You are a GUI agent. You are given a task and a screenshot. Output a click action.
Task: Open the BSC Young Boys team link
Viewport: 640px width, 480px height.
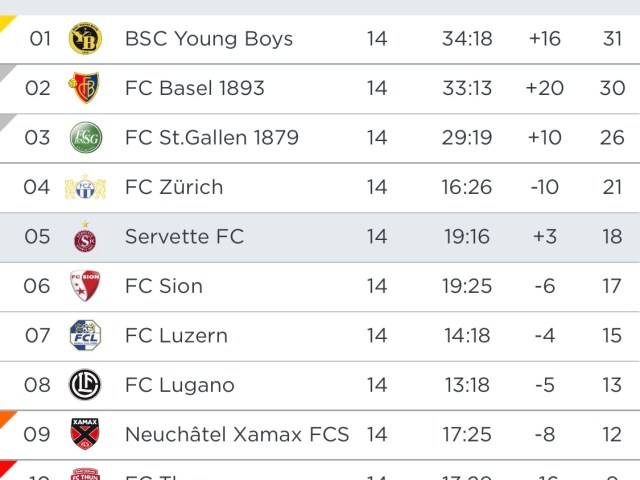208,39
